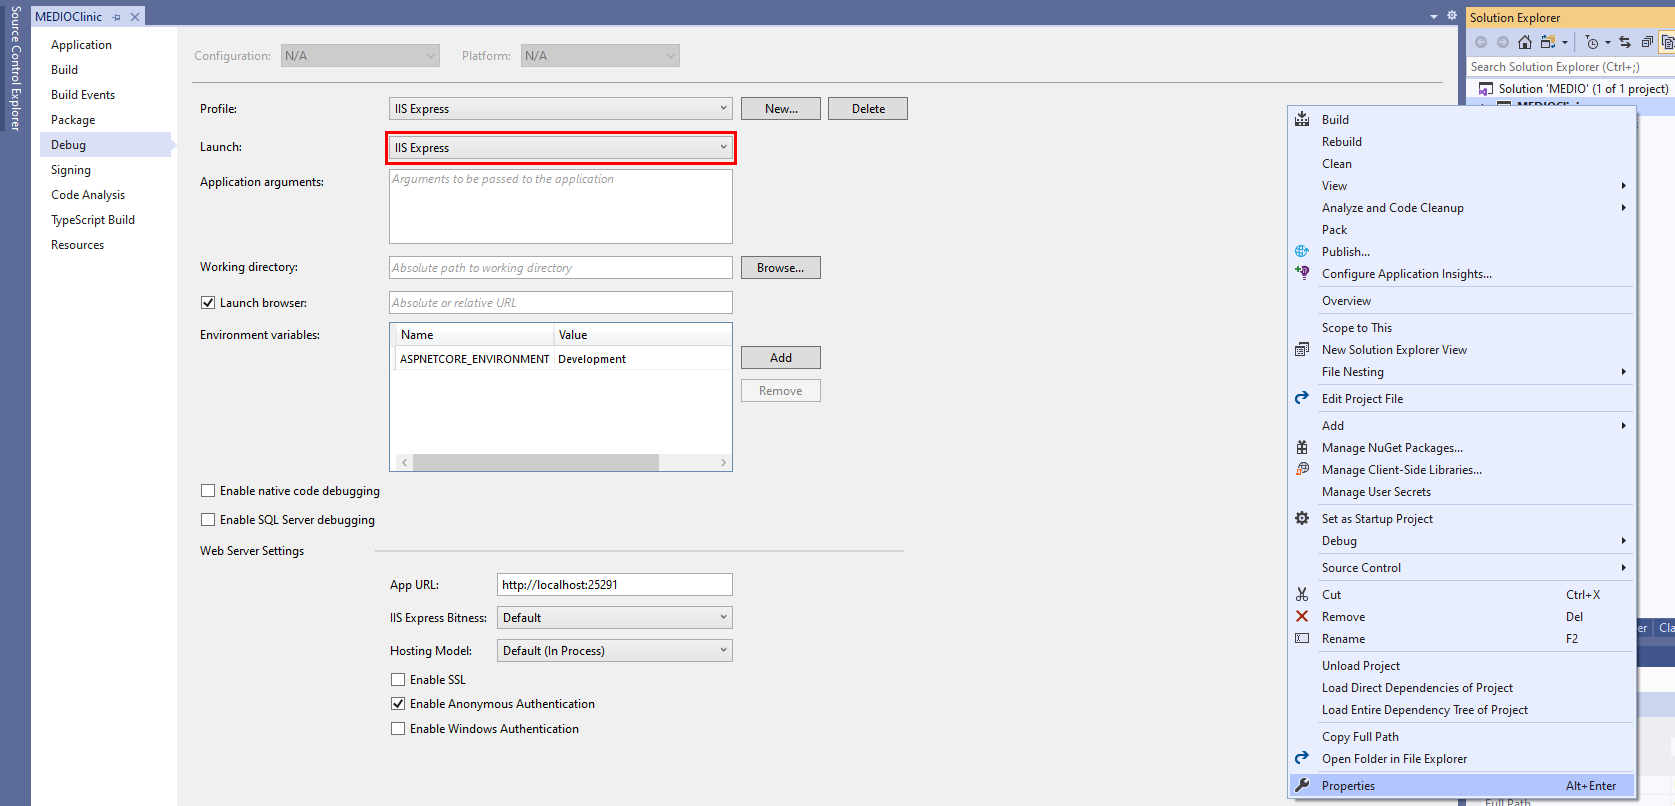
Task: Enable SSL checkbox
Action: 398,680
